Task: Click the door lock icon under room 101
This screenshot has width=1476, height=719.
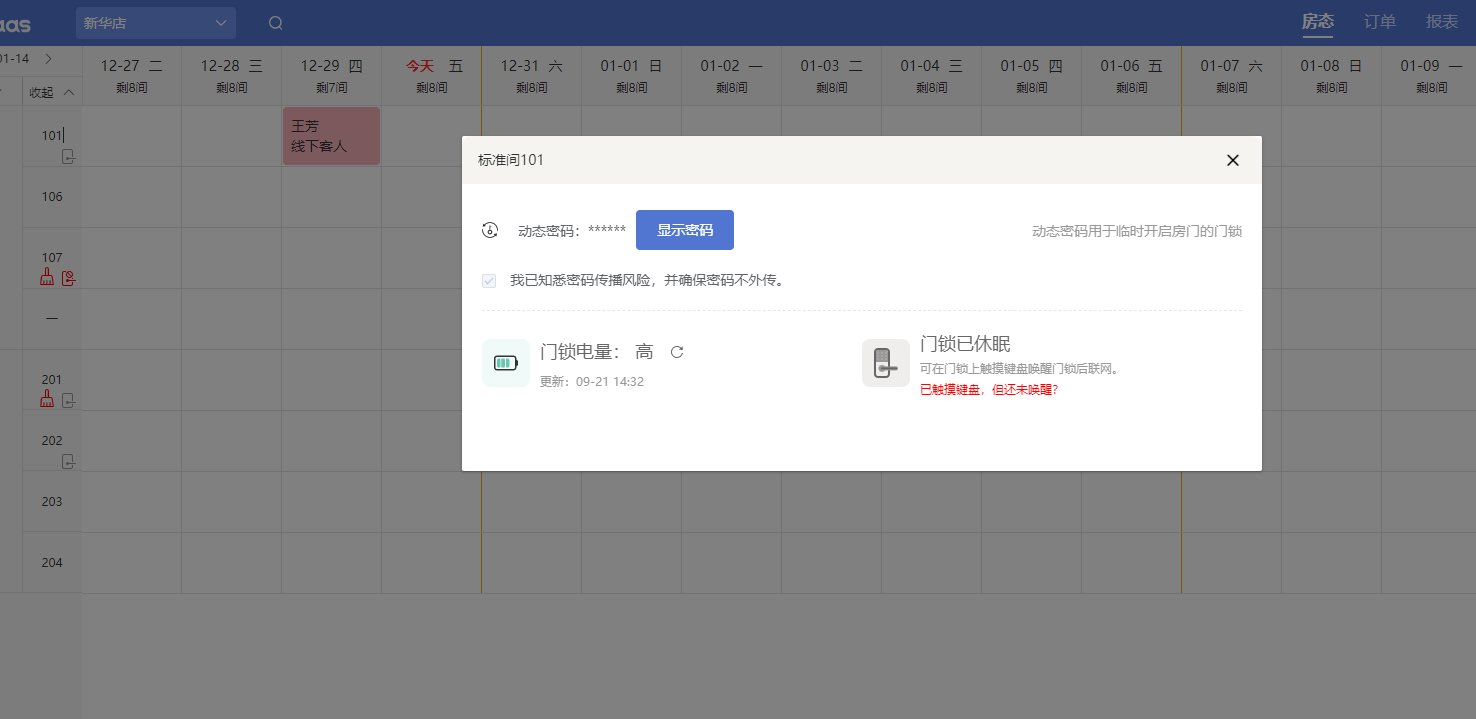Action: [68, 156]
